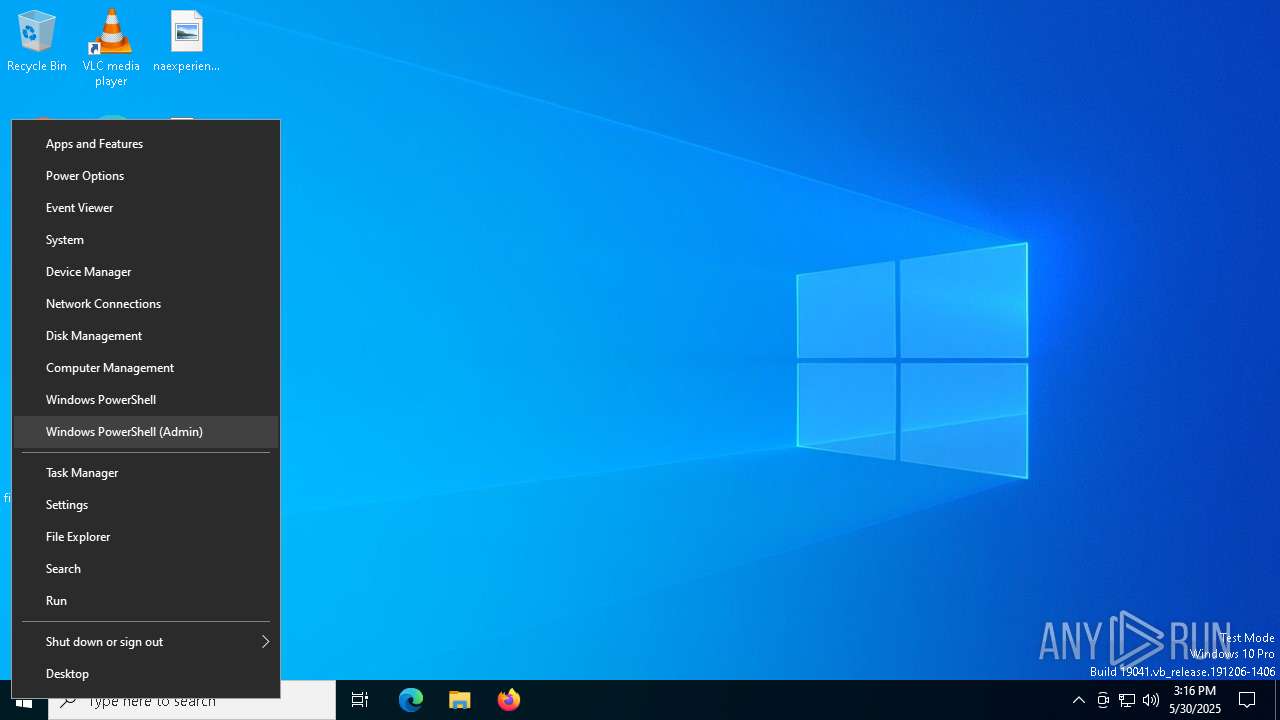Click the Meet Now tray icon

point(1103,700)
